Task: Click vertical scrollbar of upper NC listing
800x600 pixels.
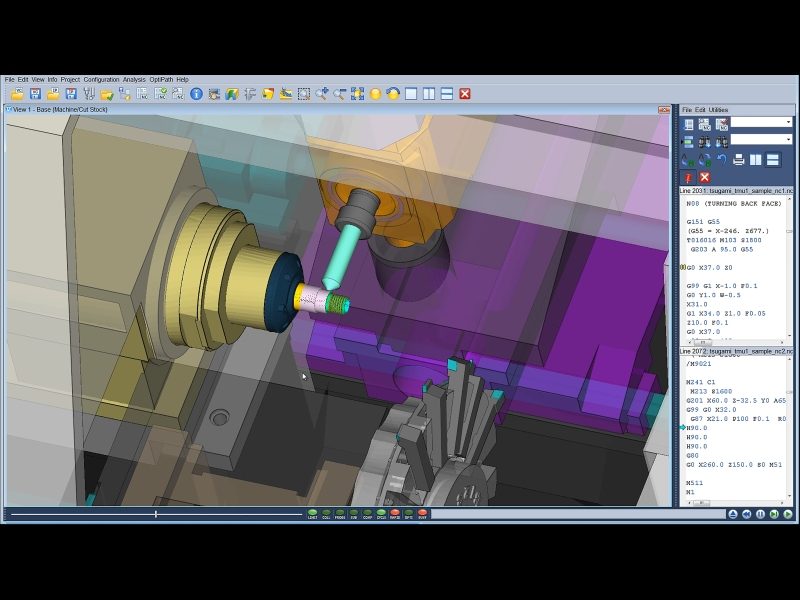Action: (790, 267)
